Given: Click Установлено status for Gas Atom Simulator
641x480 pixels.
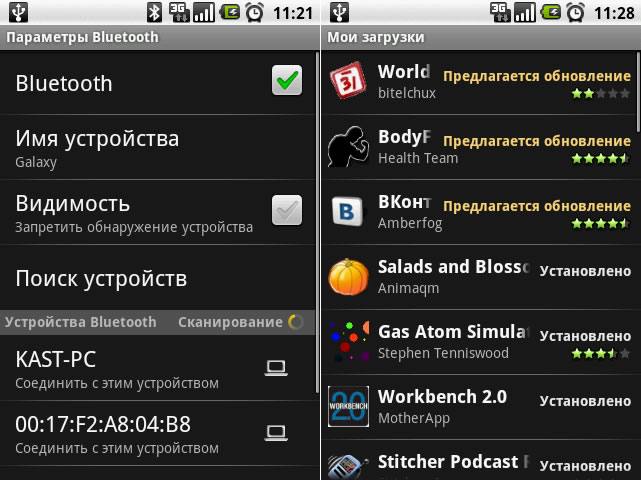Looking at the screenshot, I should 585,336.
